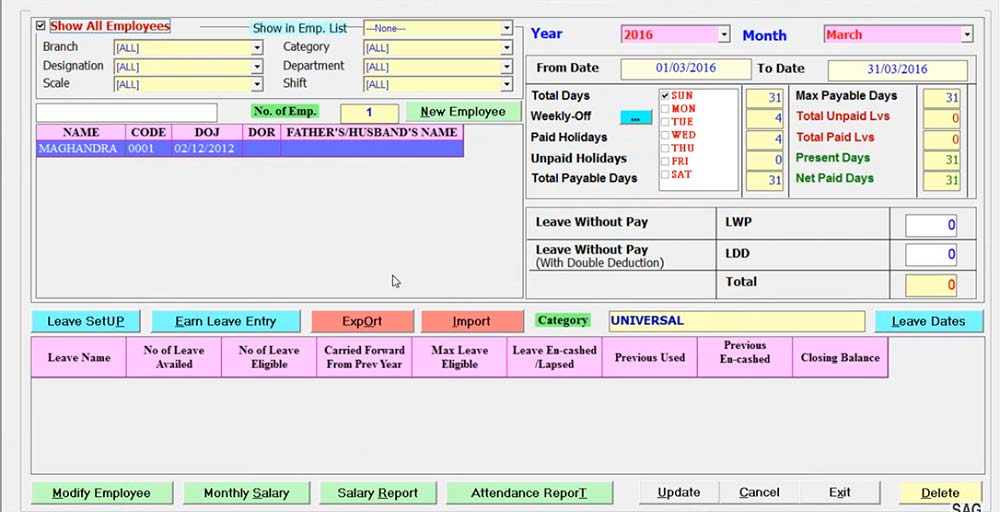Click the Total Unpaid Lvs field
The width and height of the screenshot is (1000, 512).
(941, 119)
